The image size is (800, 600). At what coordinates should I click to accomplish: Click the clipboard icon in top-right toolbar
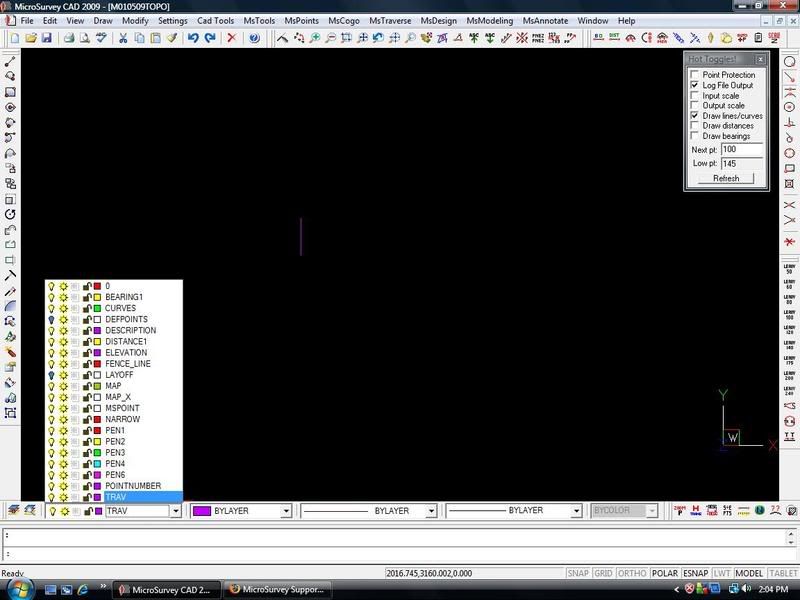pos(758,38)
